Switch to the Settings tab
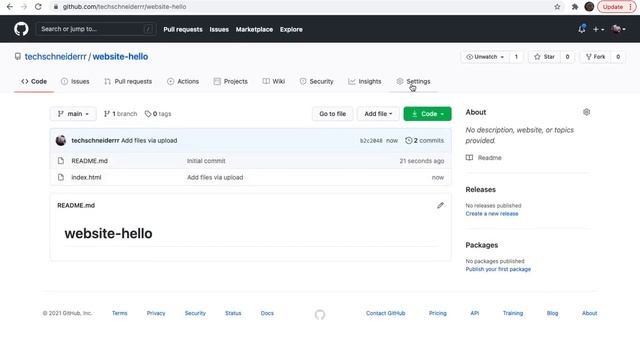The width and height of the screenshot is (640, 360). [413, 81]
